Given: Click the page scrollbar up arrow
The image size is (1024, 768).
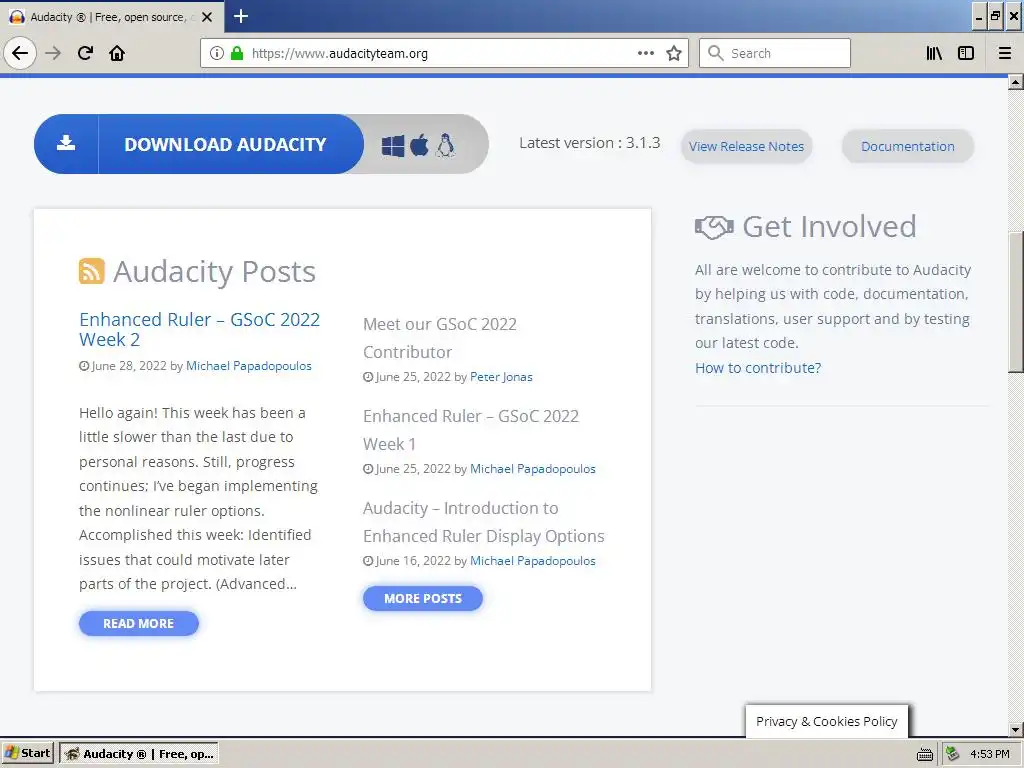Looking at the screenshot, I should coord(1016,82).
